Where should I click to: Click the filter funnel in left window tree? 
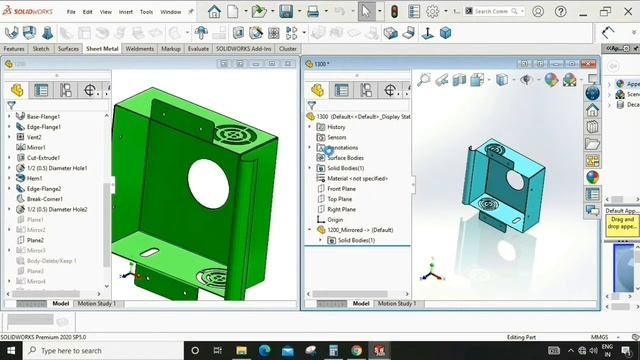pyautogui.click(x=11, y=106)
